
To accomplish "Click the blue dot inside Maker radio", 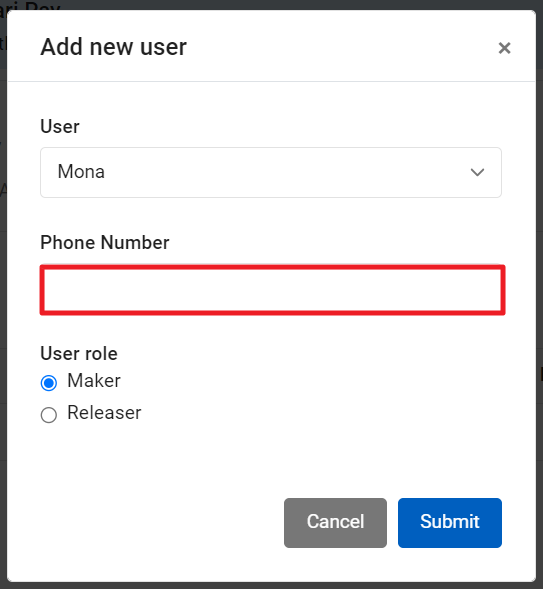I will point(49,383).
